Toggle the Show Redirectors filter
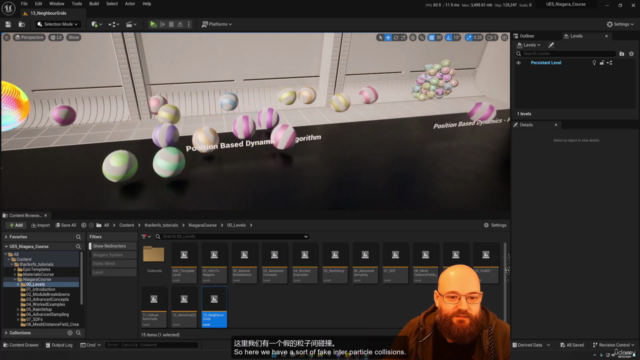 (113, 246)
